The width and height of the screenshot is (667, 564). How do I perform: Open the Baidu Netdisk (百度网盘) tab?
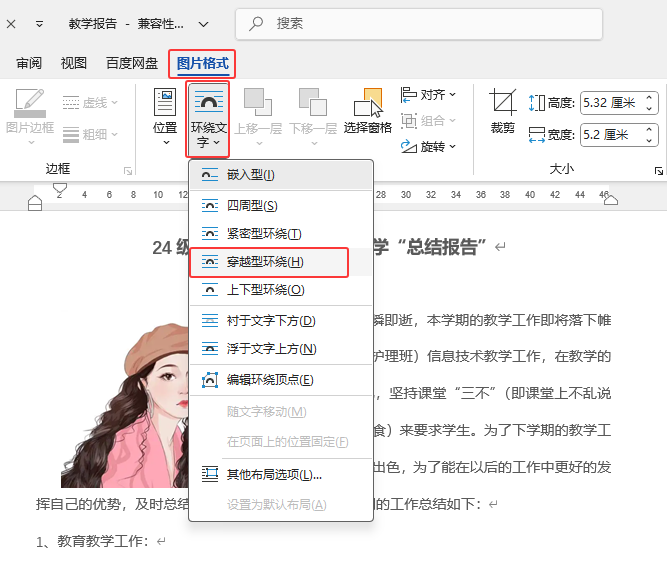[132, 63]
